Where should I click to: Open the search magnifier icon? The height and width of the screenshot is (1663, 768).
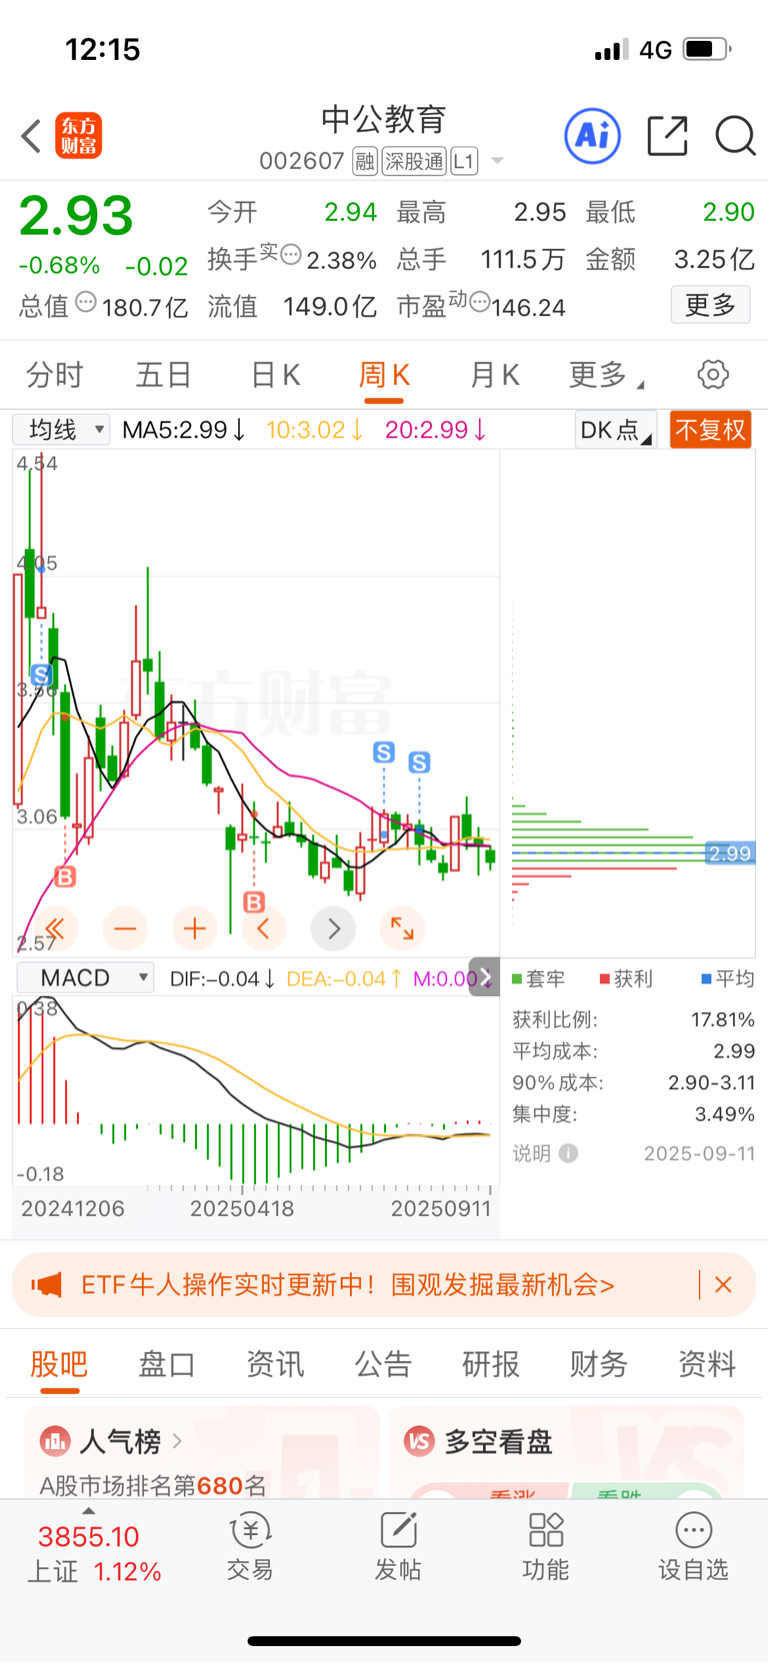point(735,136)
